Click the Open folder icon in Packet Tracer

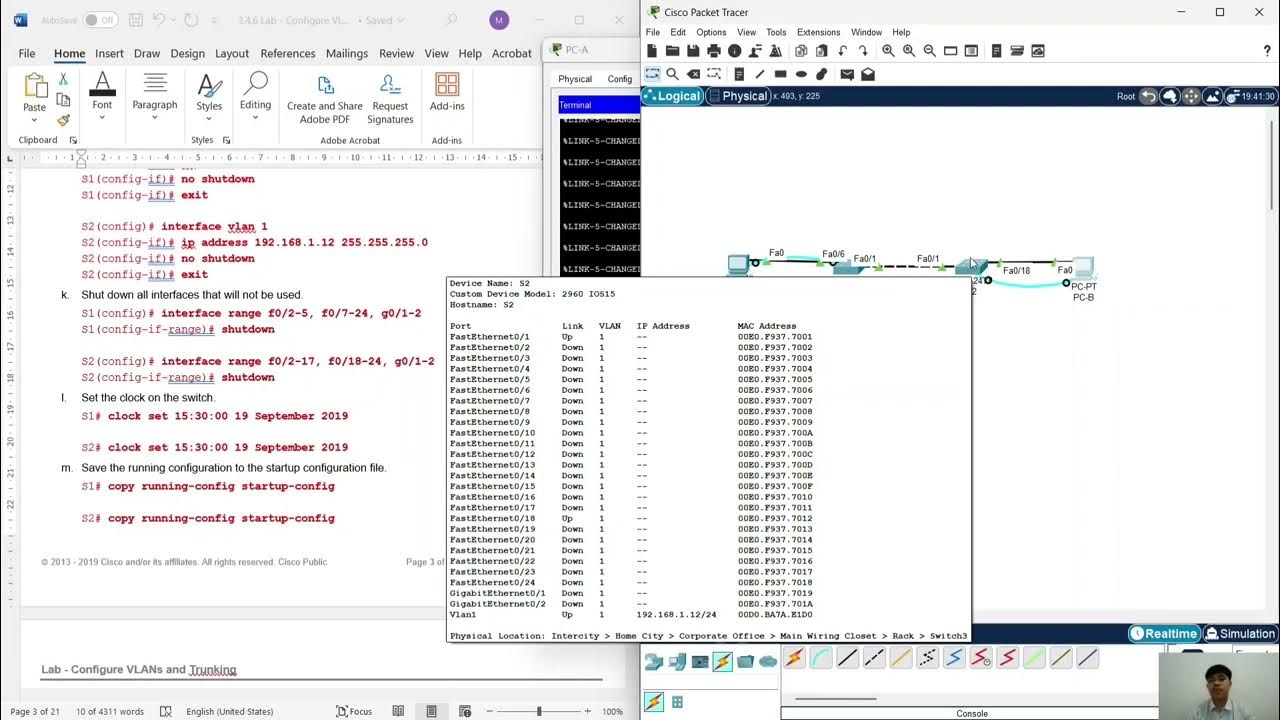click(672, 51)
